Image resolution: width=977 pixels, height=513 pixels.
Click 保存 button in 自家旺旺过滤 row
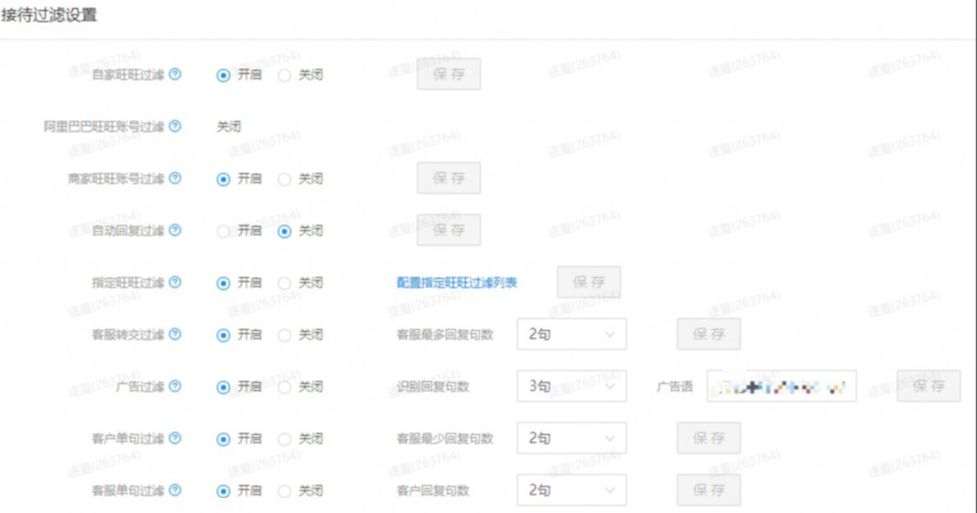click(449, 74)
